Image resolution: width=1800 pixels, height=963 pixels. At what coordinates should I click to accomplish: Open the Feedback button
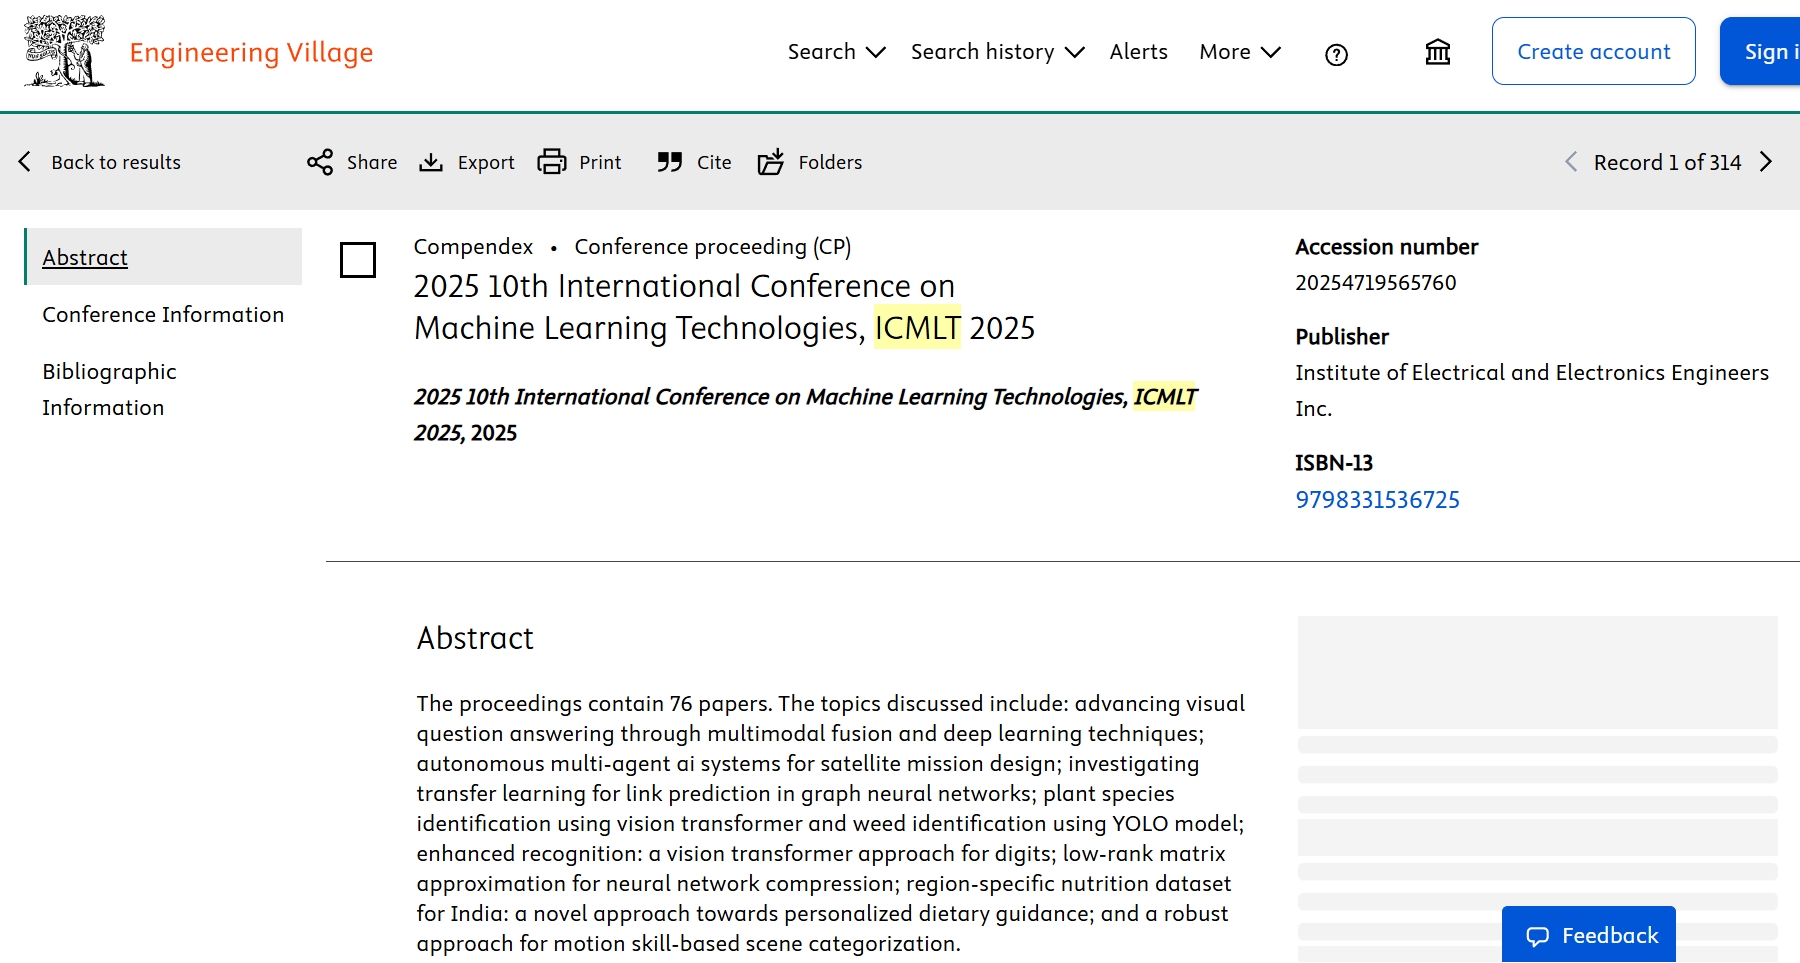pos(1589,935)
